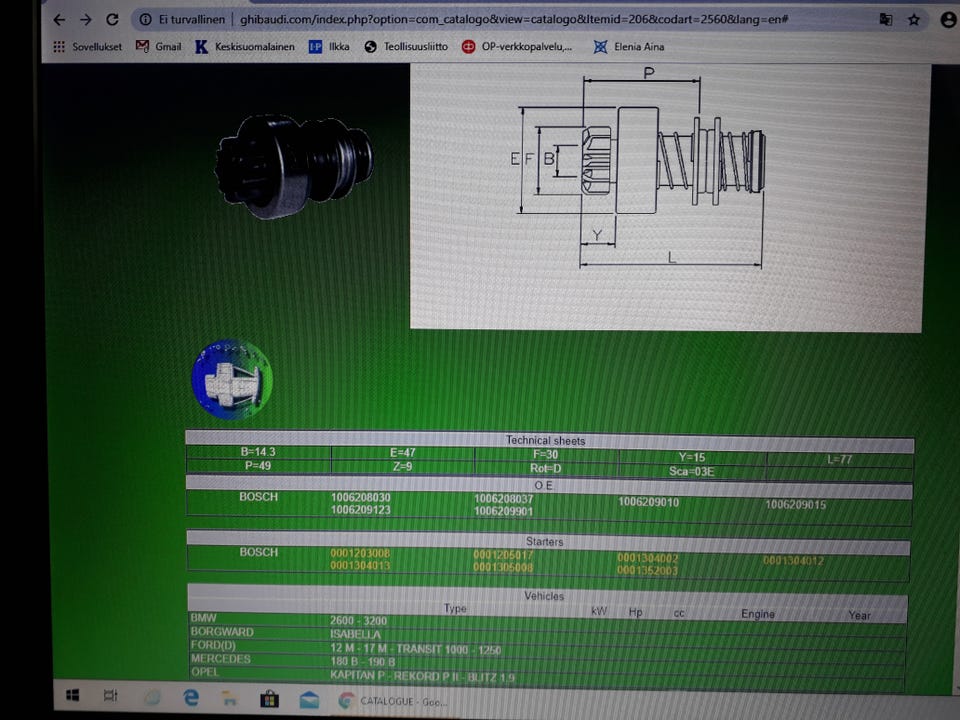Click OE number 1006209015
Screen dimensions: 960x720
click(796, 505)
